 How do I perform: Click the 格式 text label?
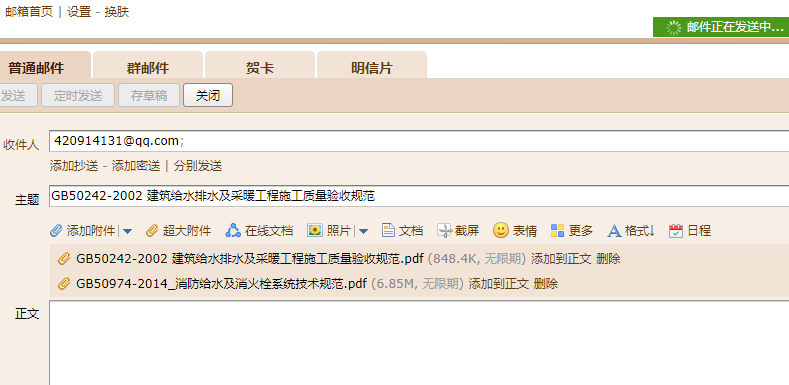[x=640, y=231]
